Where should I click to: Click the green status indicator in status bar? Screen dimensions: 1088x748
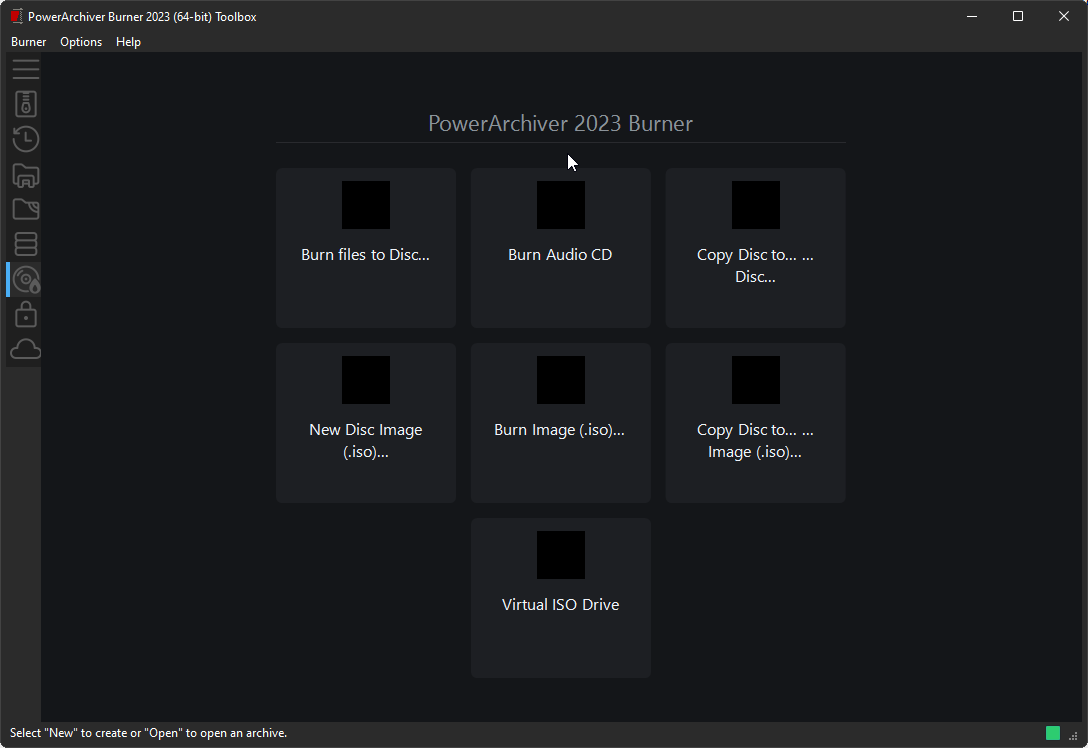coord(1053,733)
